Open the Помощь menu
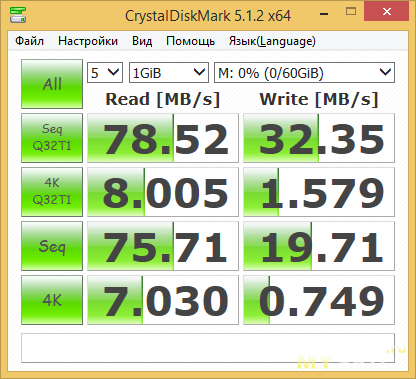 [x=190, y=41]
